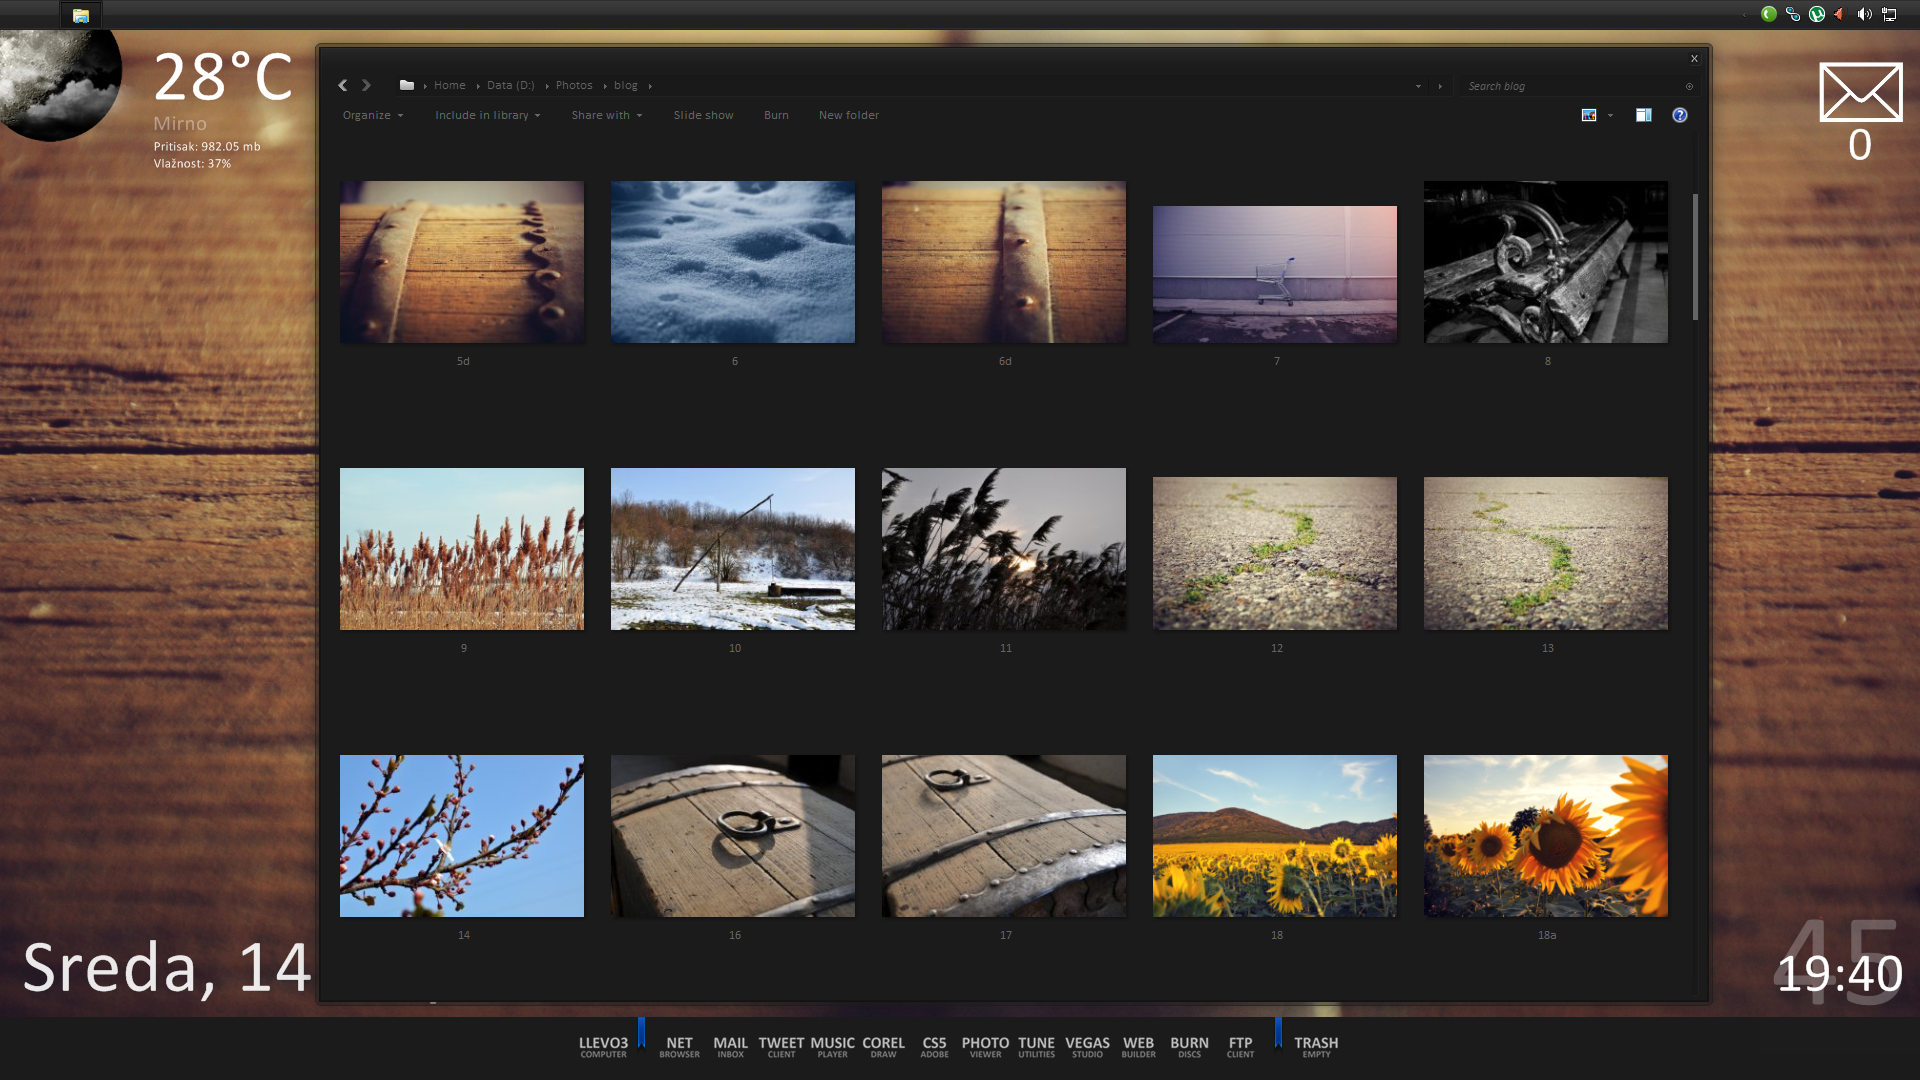Image resolution: width=1920 pixels, height=1080 pixels.
Task: Click the Explorer vertical scrollbar thumb
Action: coord(1695,257)
